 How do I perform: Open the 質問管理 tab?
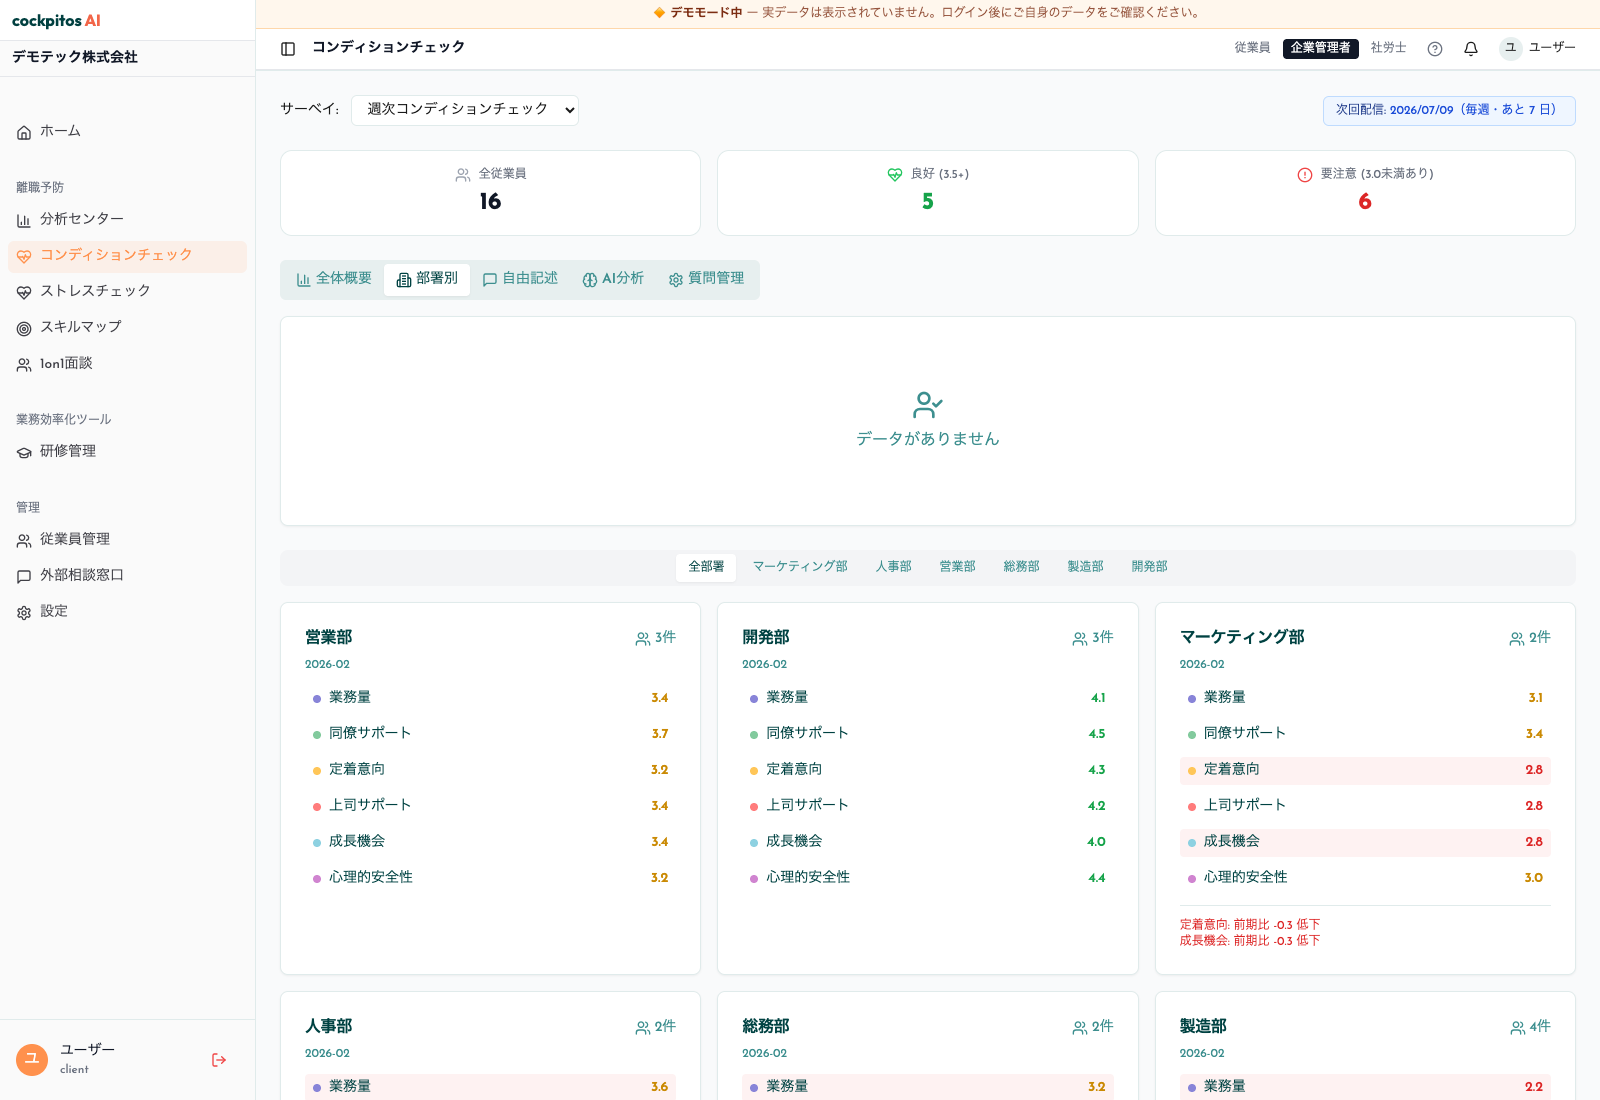tap(706, 279)
